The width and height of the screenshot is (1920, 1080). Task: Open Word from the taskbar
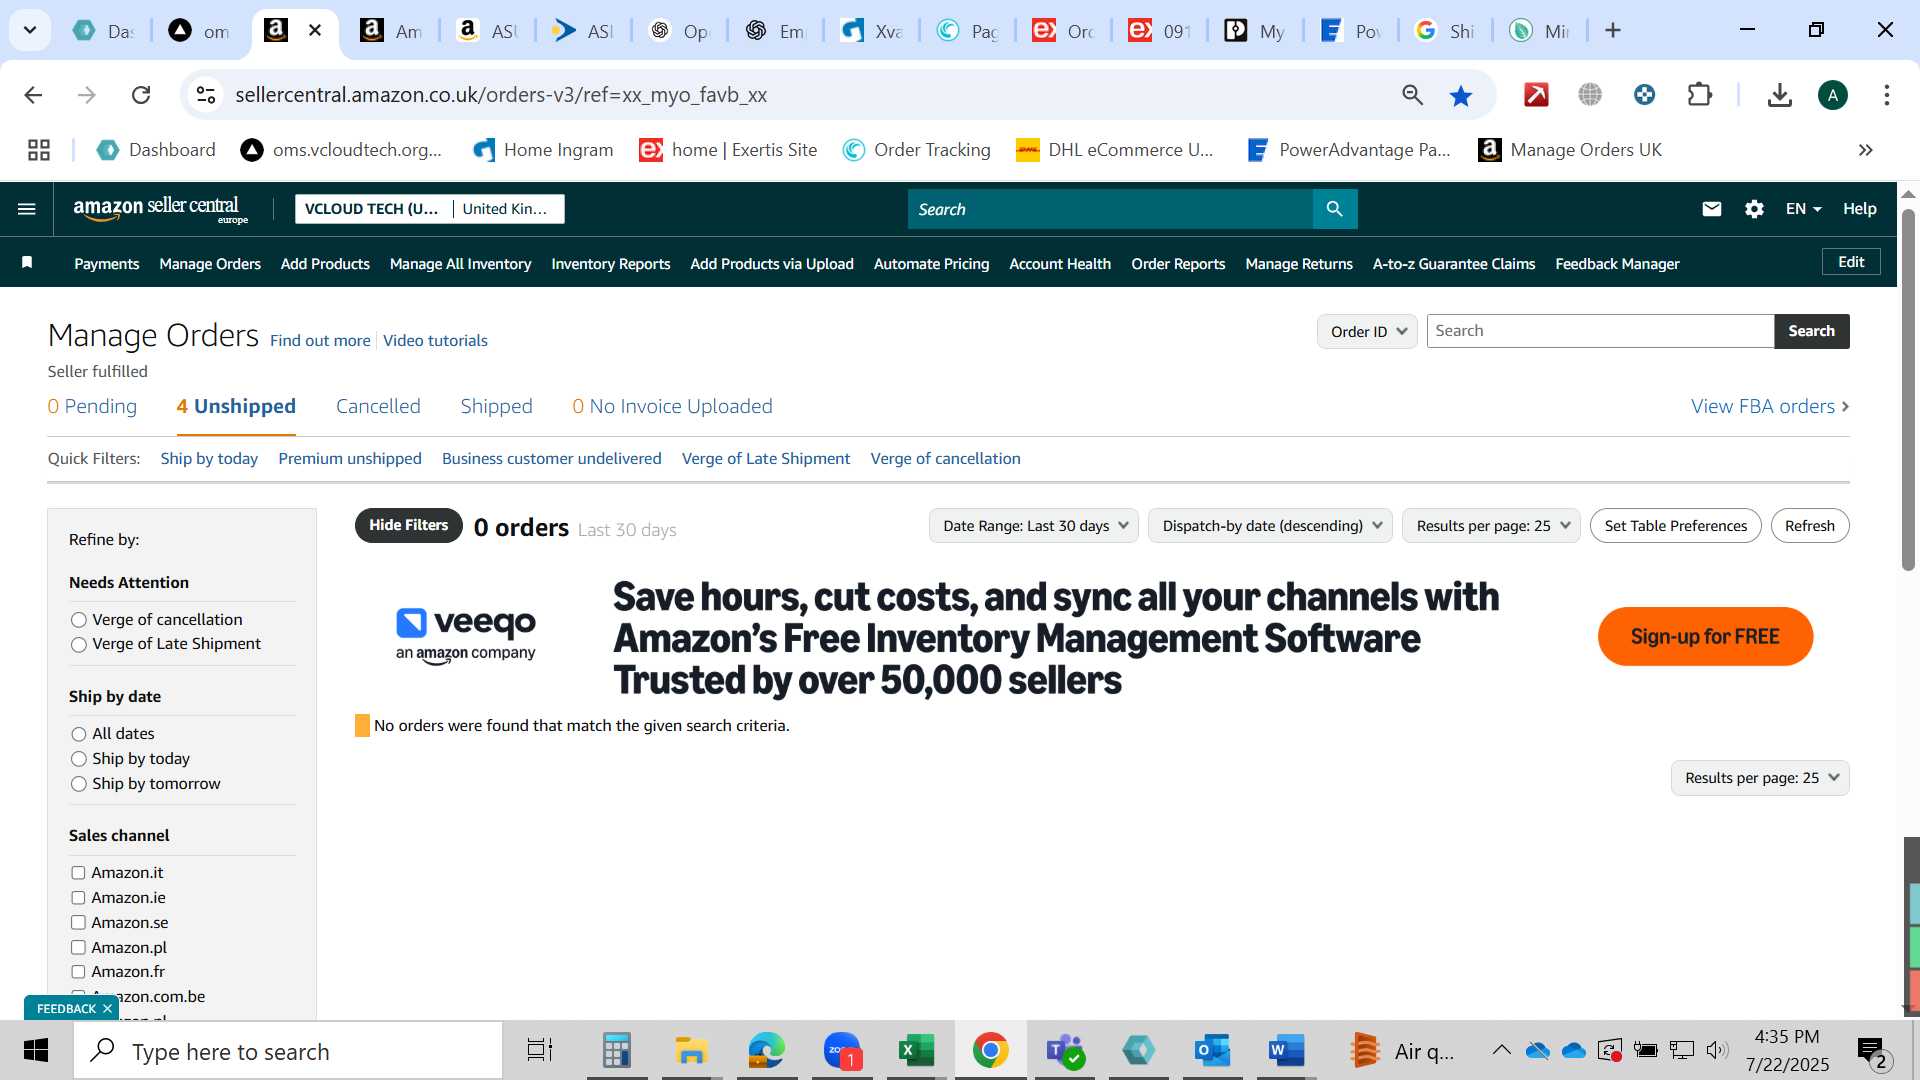pyautogui.click(x=1286, y=1051)
